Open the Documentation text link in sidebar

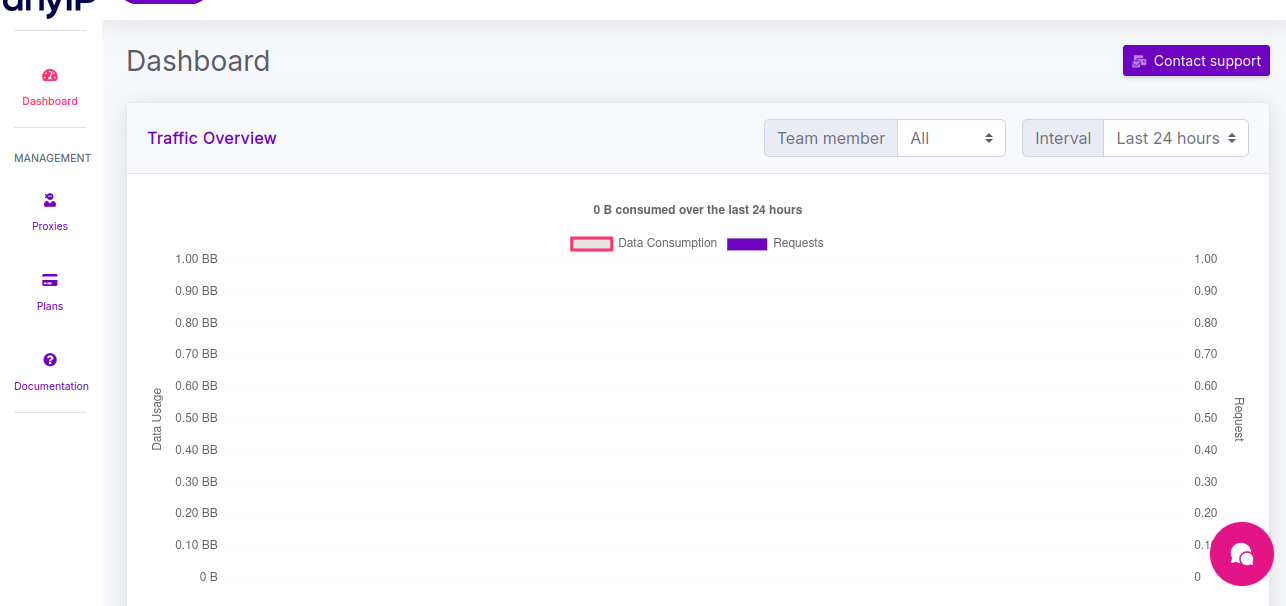coord(51,386)
